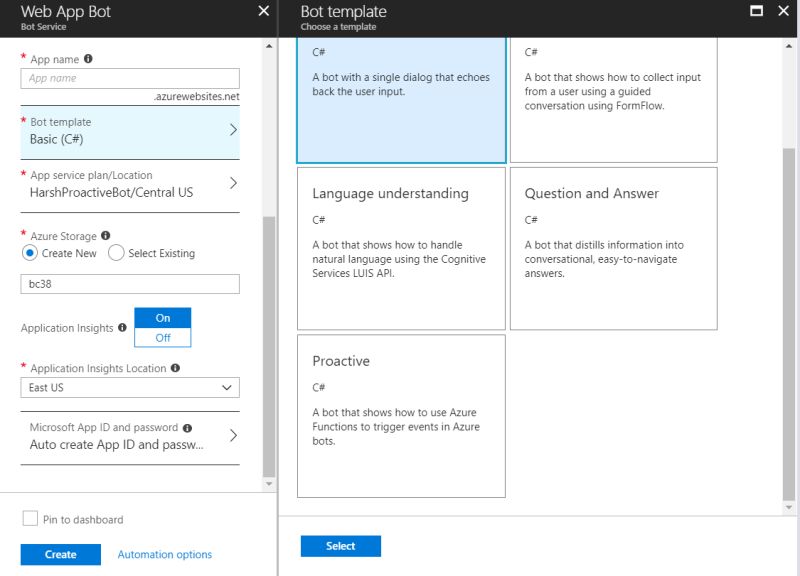Click the Bot template scroll up arrow
The height and width of the screenshot is (576, 800).
[789, 46]
